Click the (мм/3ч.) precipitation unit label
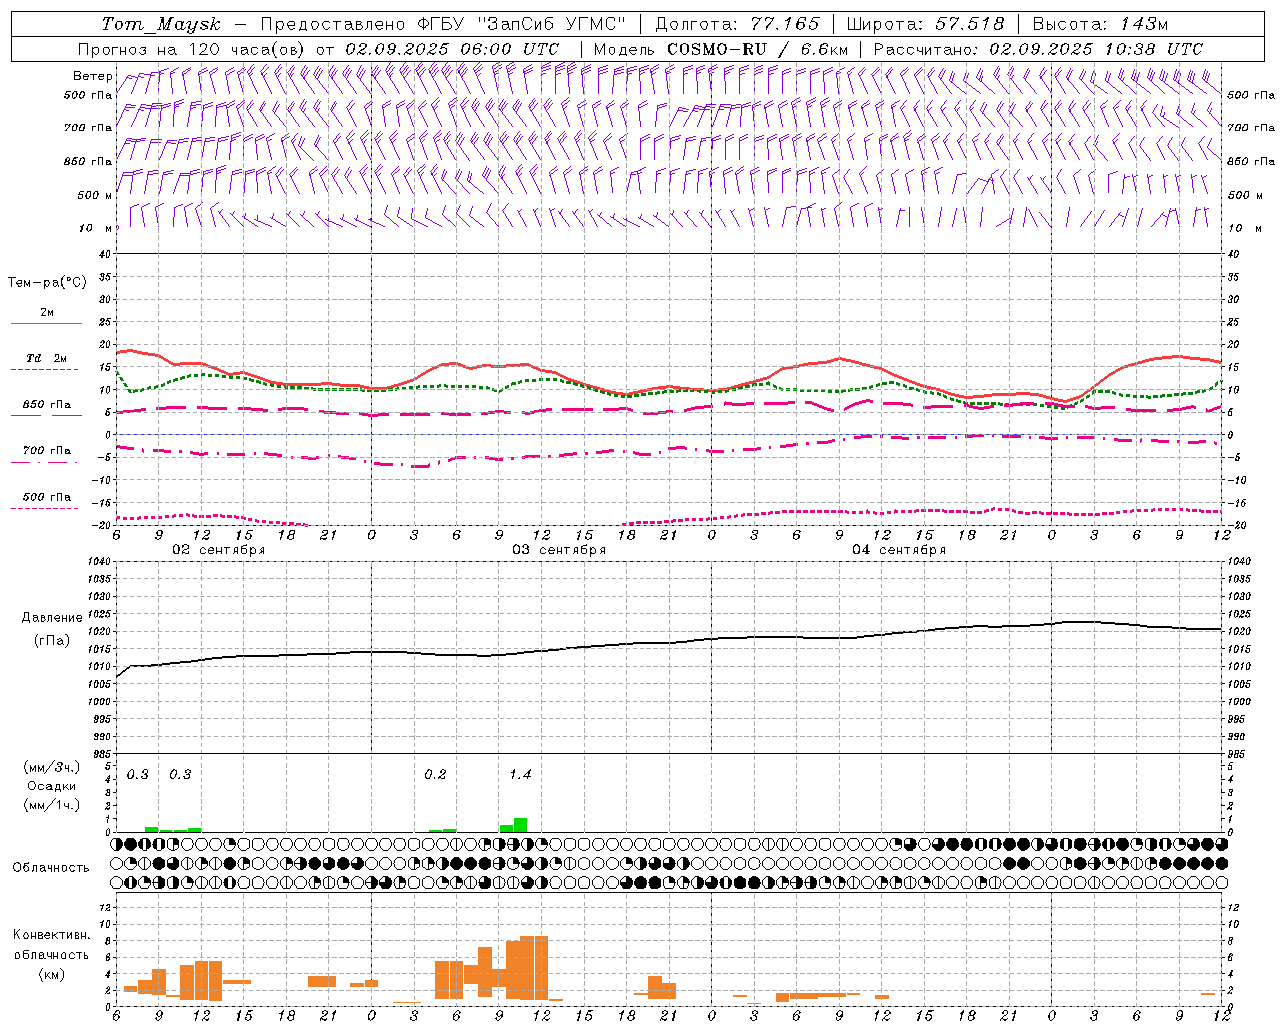 [x=52, y=767]
